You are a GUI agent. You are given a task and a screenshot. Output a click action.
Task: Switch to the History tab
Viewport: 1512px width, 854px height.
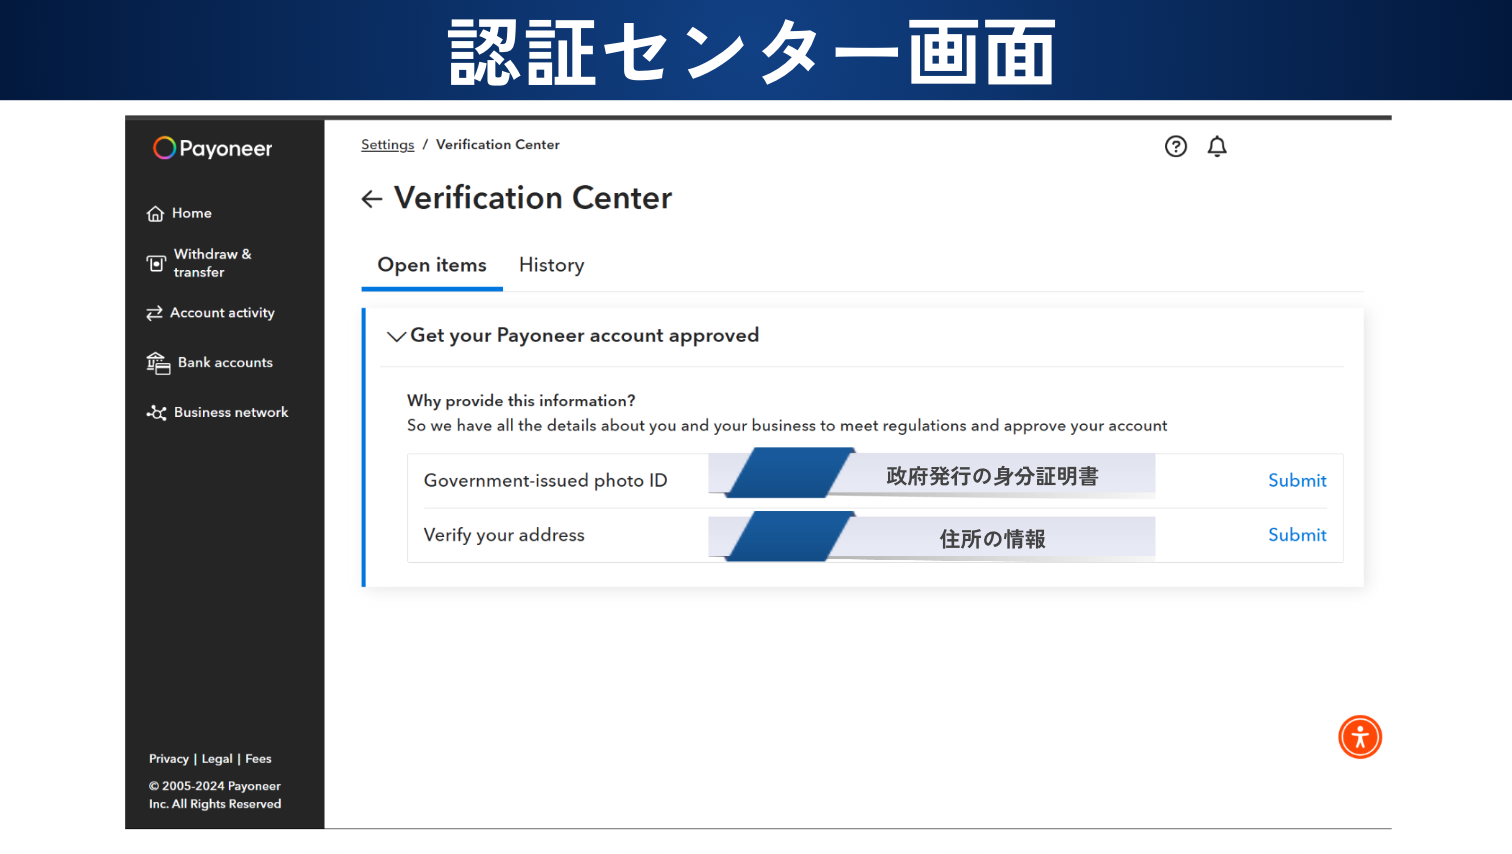551,265
